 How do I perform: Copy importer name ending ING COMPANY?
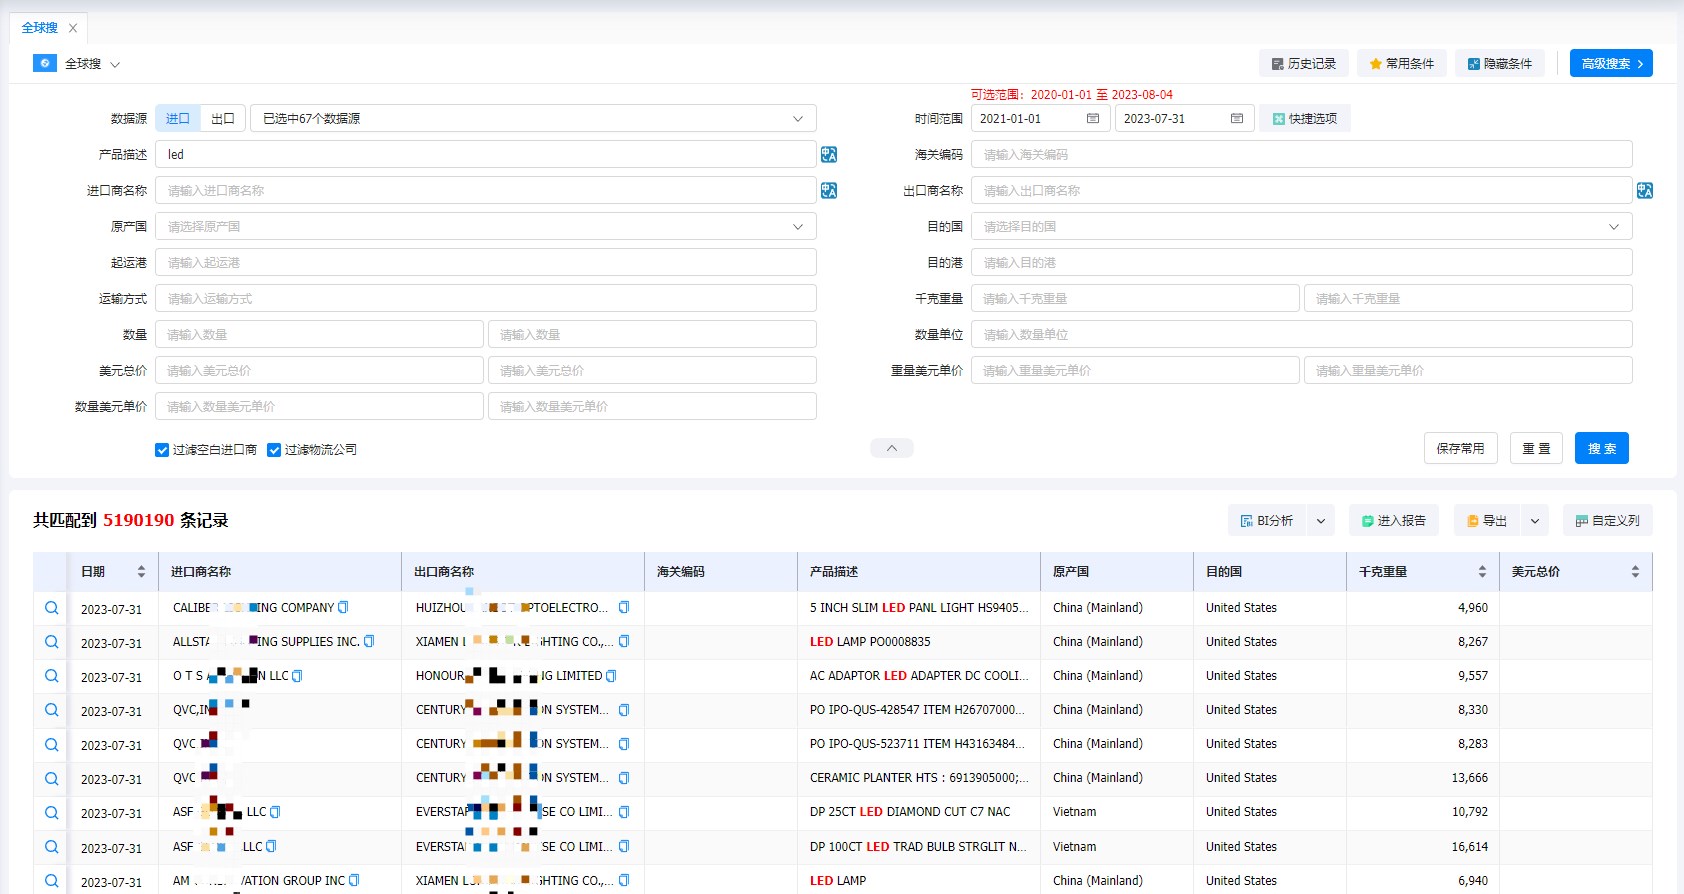point(344,607)
